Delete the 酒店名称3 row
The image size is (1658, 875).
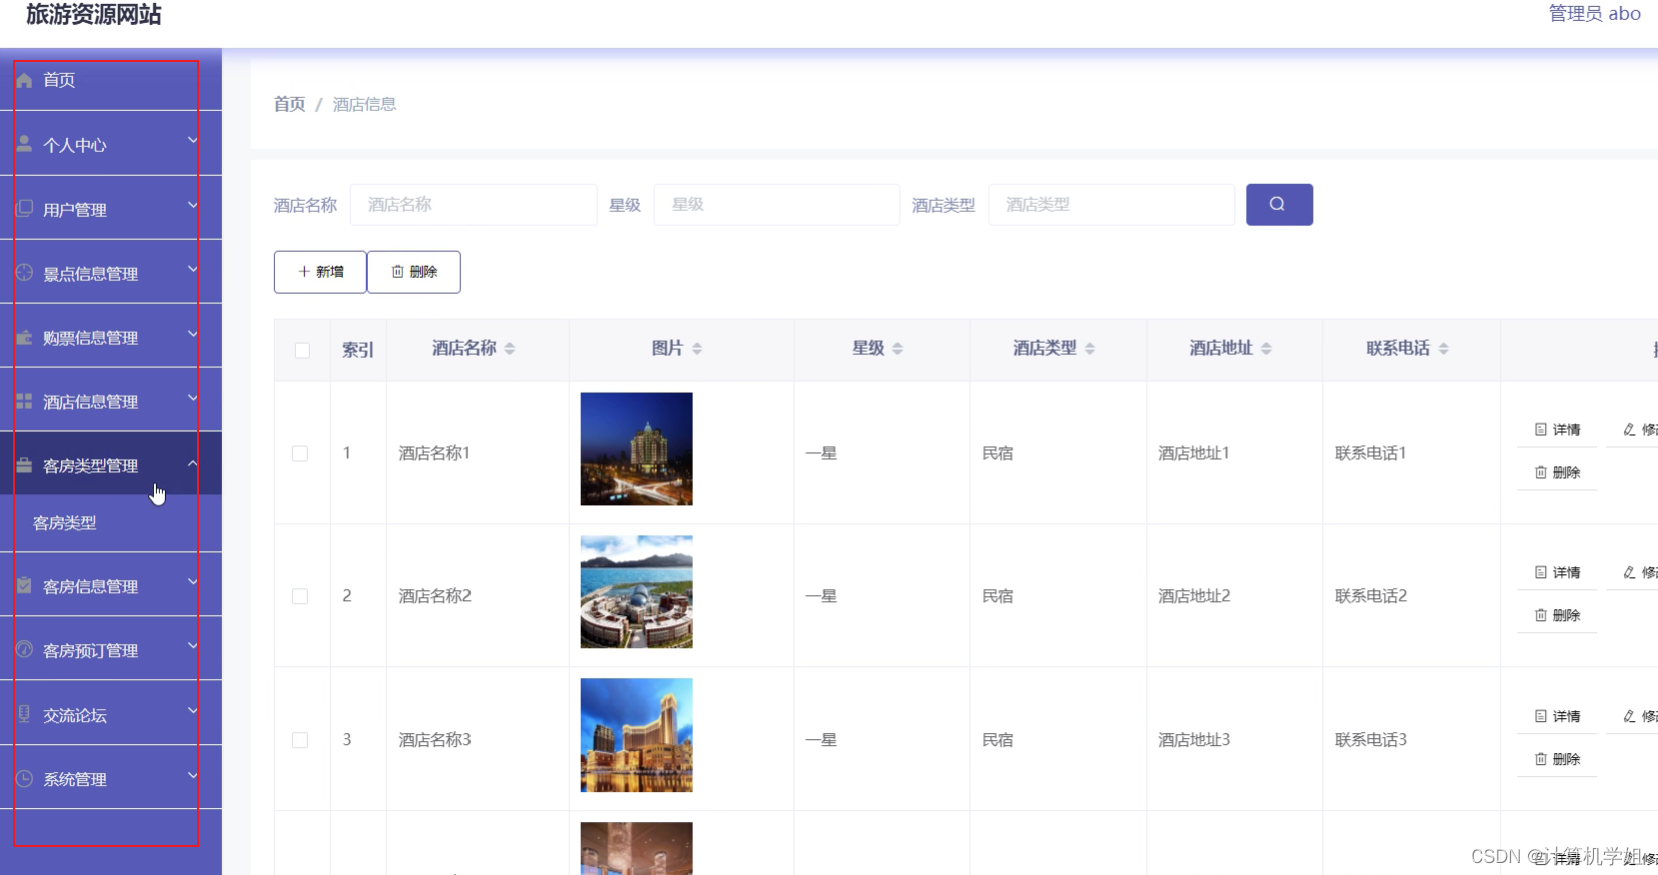[1557, 759]
